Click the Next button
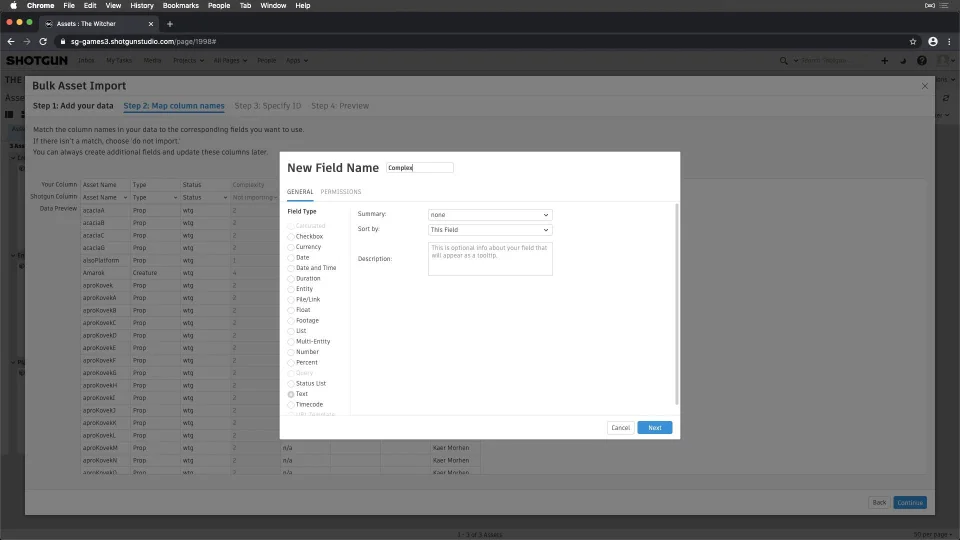Image resolution: width=960 pixels, height=540 pixels. click(x=654, y=427)
